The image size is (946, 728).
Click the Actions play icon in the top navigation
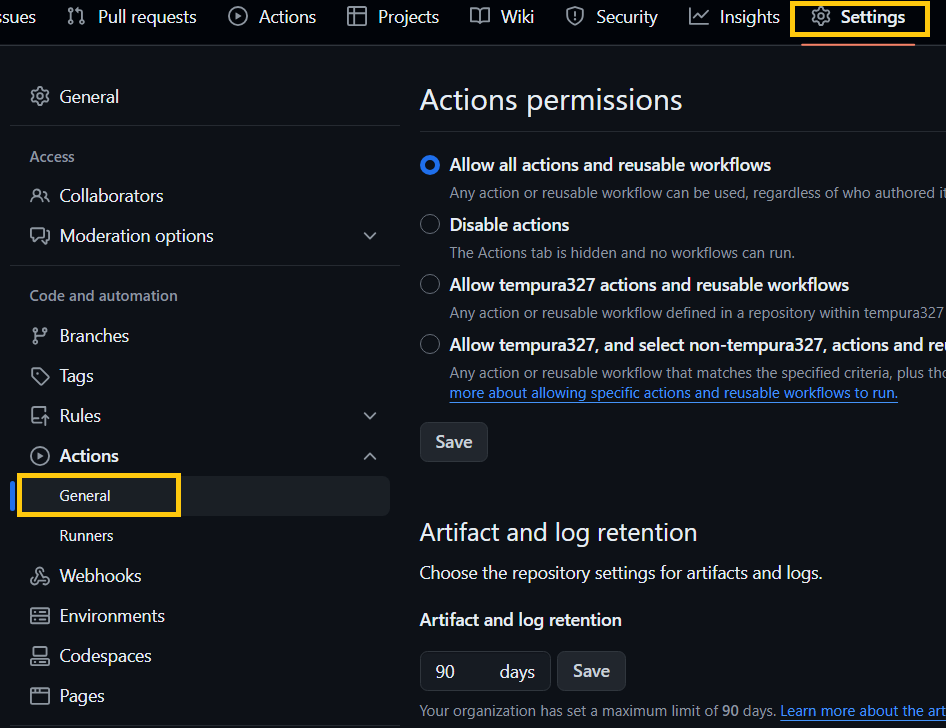pyautogui.click(x=238, y=16)
